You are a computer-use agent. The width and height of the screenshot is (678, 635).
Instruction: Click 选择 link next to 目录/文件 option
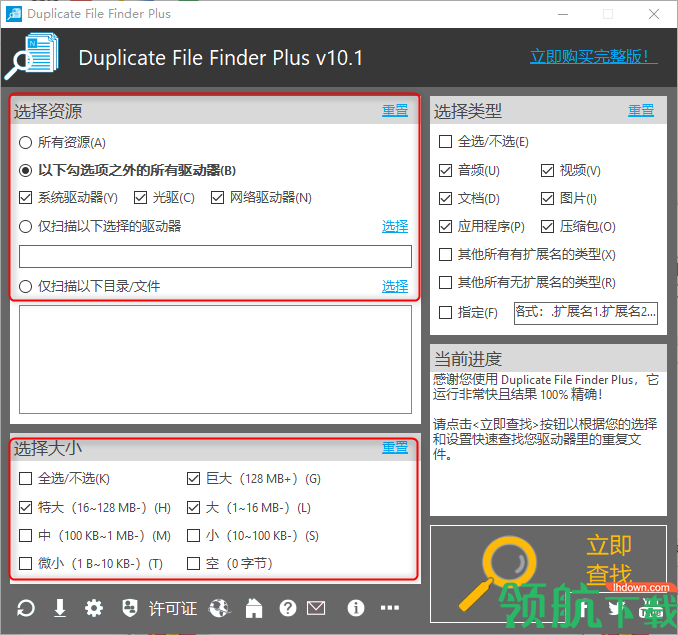tap(395, 286)
